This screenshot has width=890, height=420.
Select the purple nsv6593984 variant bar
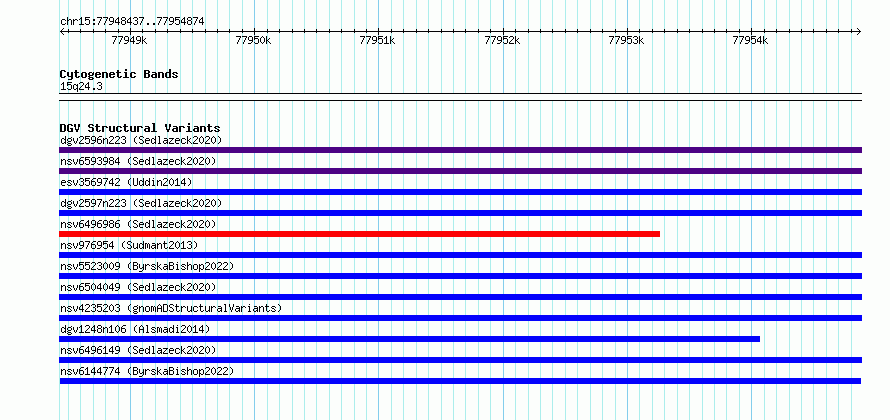click(x=460, y=171)
